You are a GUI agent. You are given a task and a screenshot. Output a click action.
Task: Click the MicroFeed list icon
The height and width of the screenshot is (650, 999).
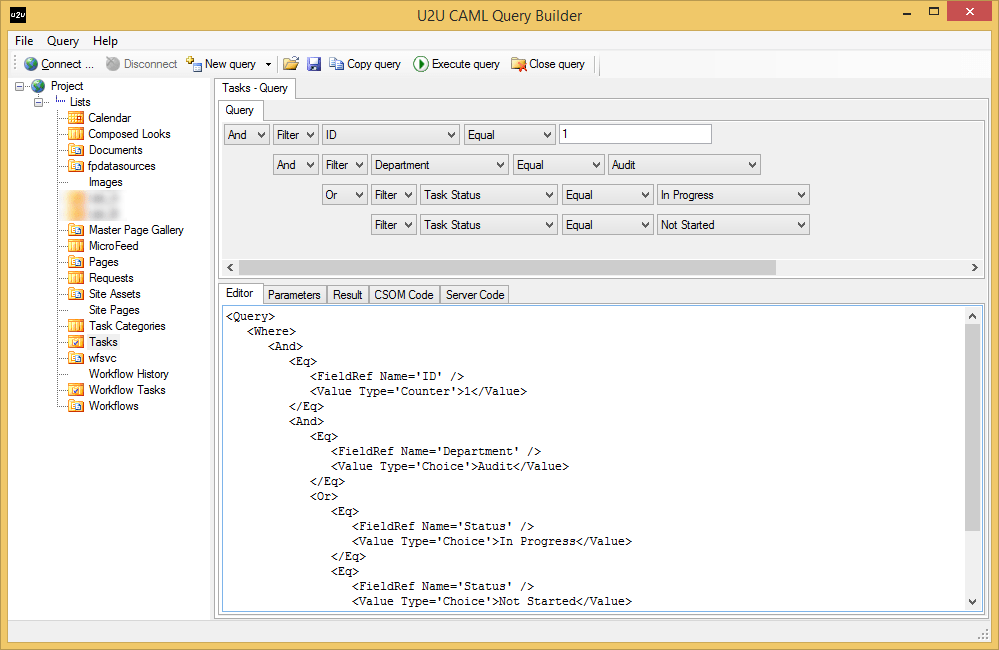76,246
